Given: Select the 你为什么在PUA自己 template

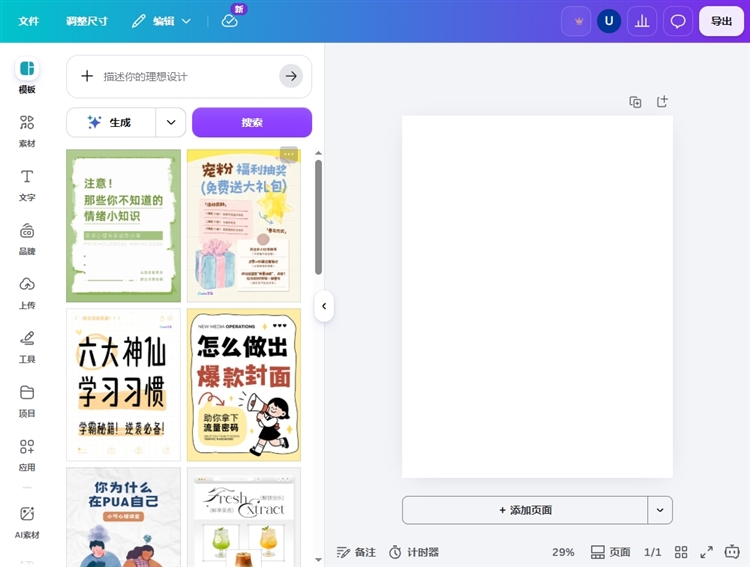Looking at the screenshot, I should pos(123,517).
